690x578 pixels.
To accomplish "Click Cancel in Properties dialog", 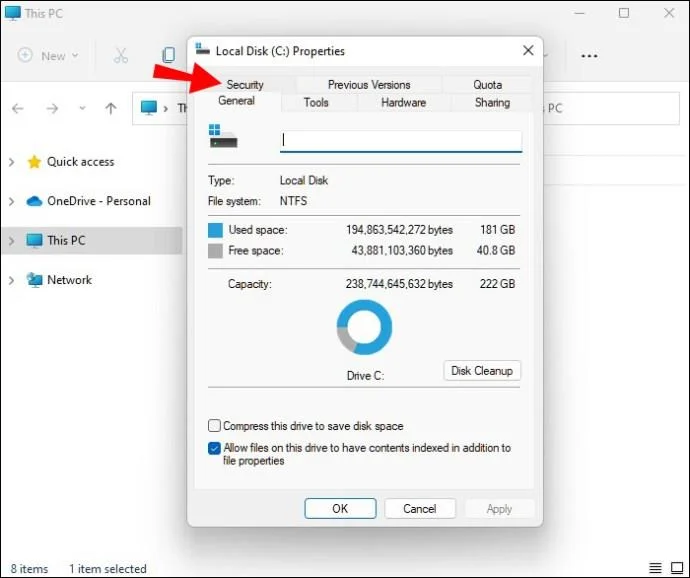I will 420,508.
